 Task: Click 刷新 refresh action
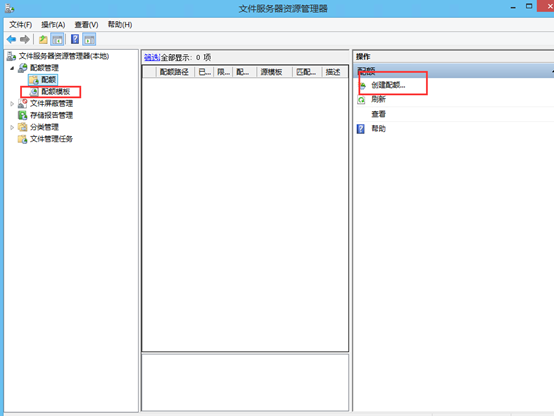[378, 99]
